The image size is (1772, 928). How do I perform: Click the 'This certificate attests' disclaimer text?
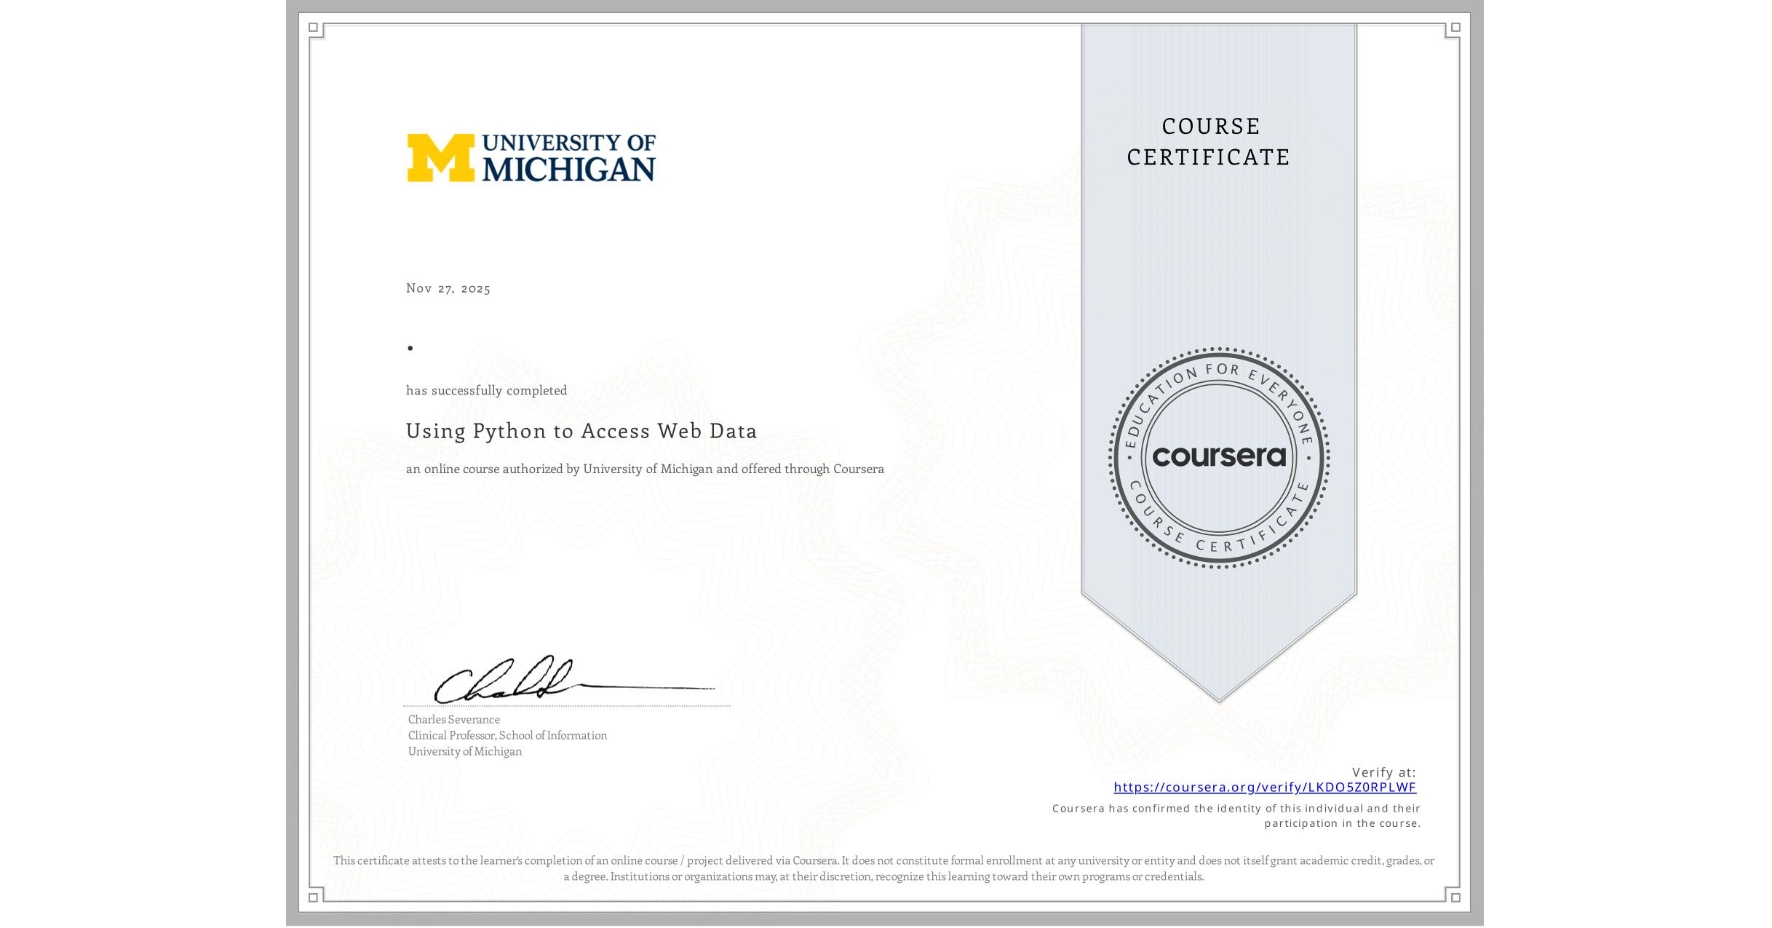(884, 868)
